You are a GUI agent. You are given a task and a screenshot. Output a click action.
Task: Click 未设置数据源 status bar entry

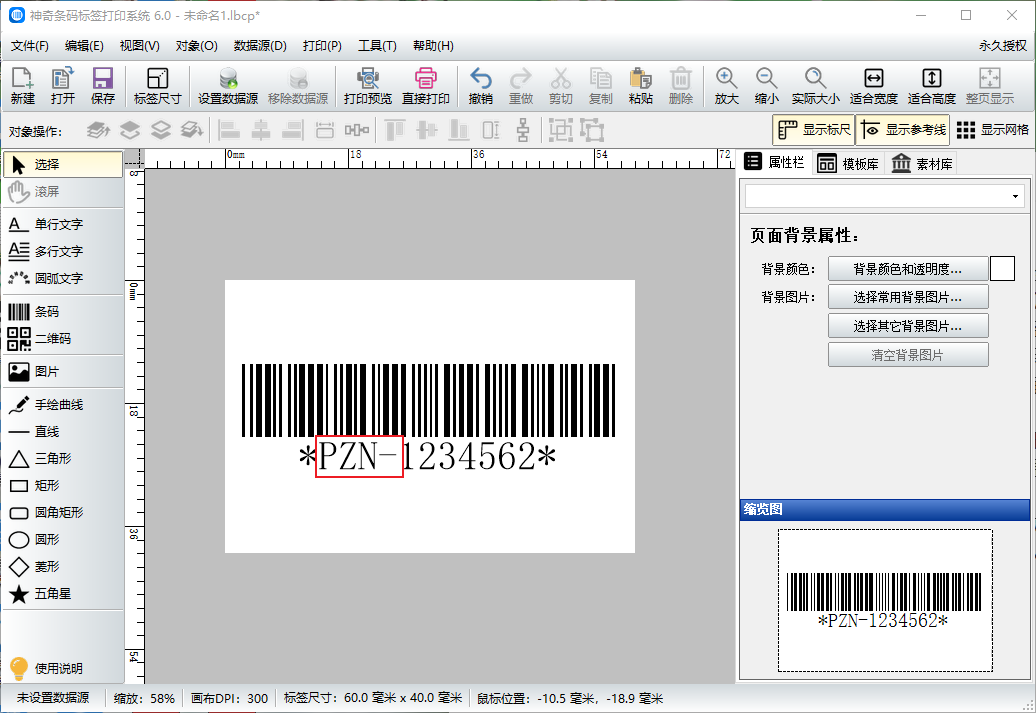[53, 698]
